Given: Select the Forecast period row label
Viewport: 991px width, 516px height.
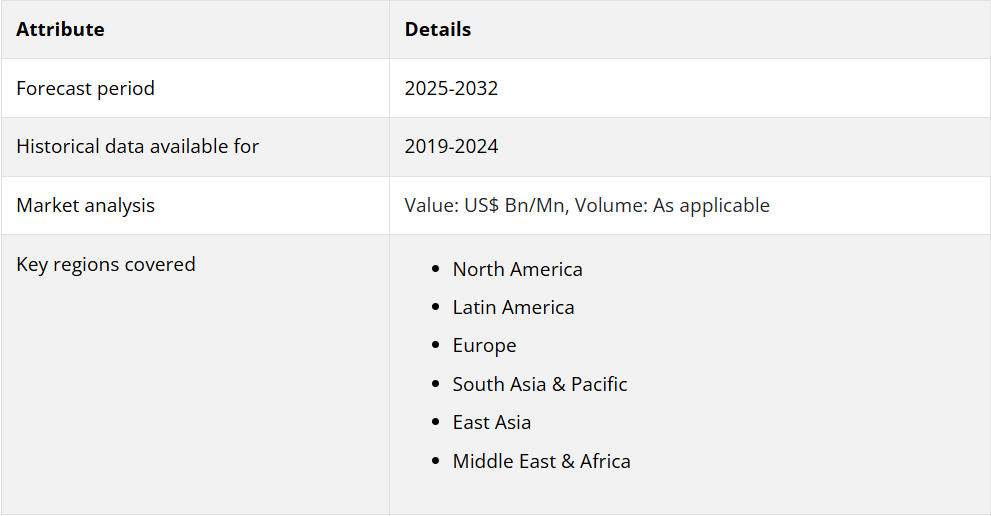Looking at the screenshot, I should 86,88.
